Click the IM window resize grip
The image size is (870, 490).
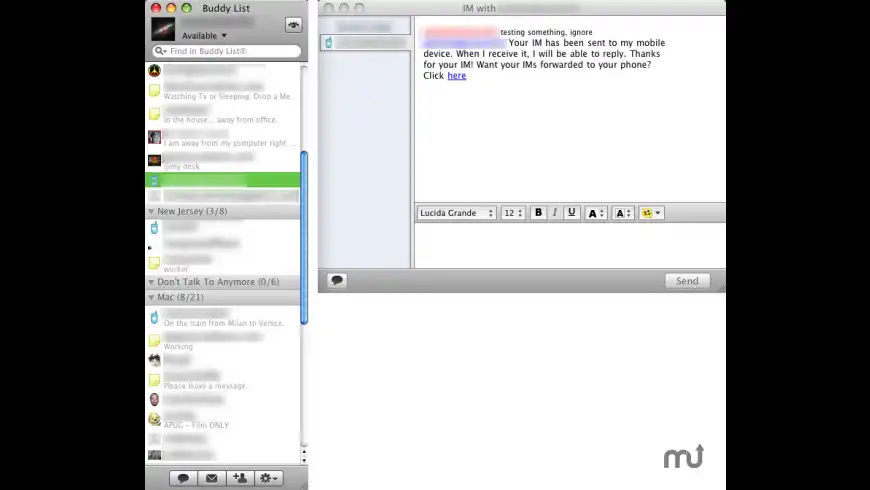(721, 288)
